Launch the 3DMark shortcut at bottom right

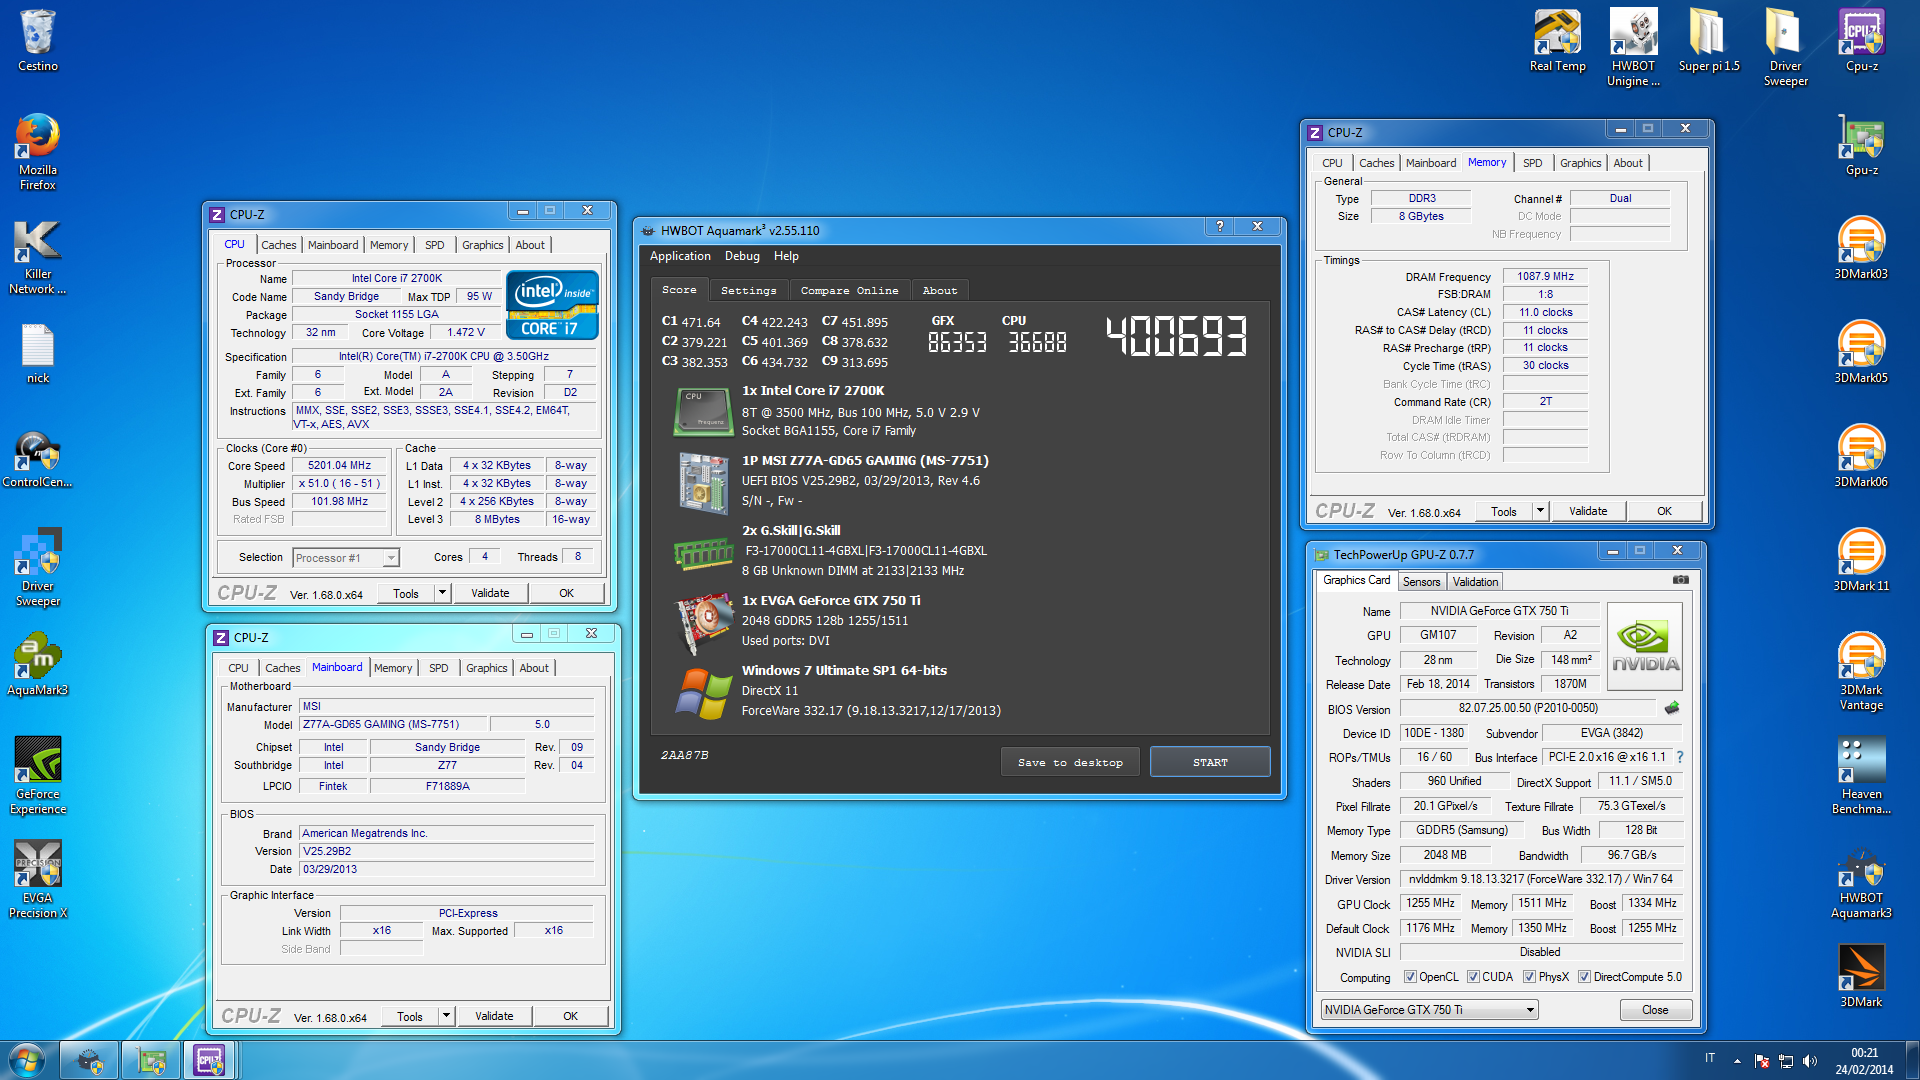(1861, 975)
